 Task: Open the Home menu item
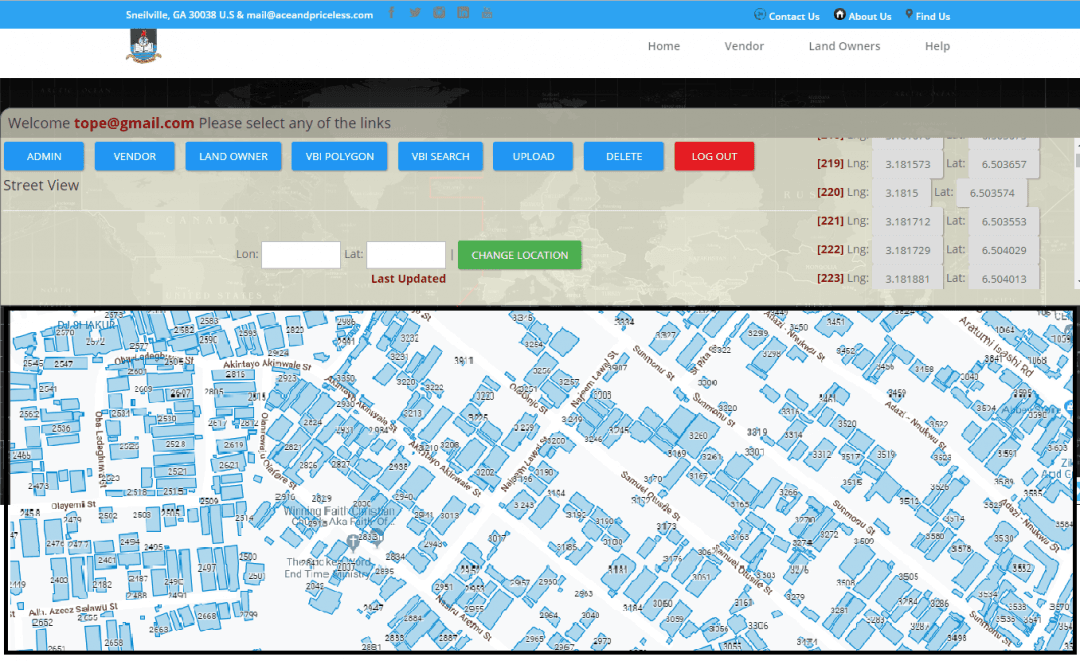(x=663, y=46)
